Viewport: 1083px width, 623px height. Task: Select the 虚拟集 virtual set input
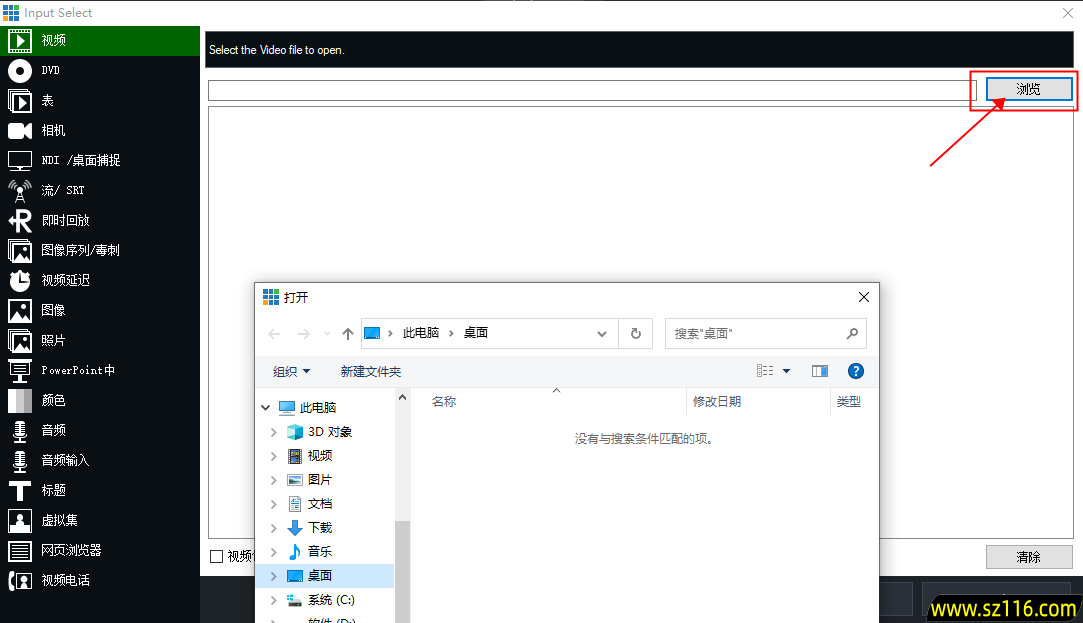point(60,520)
